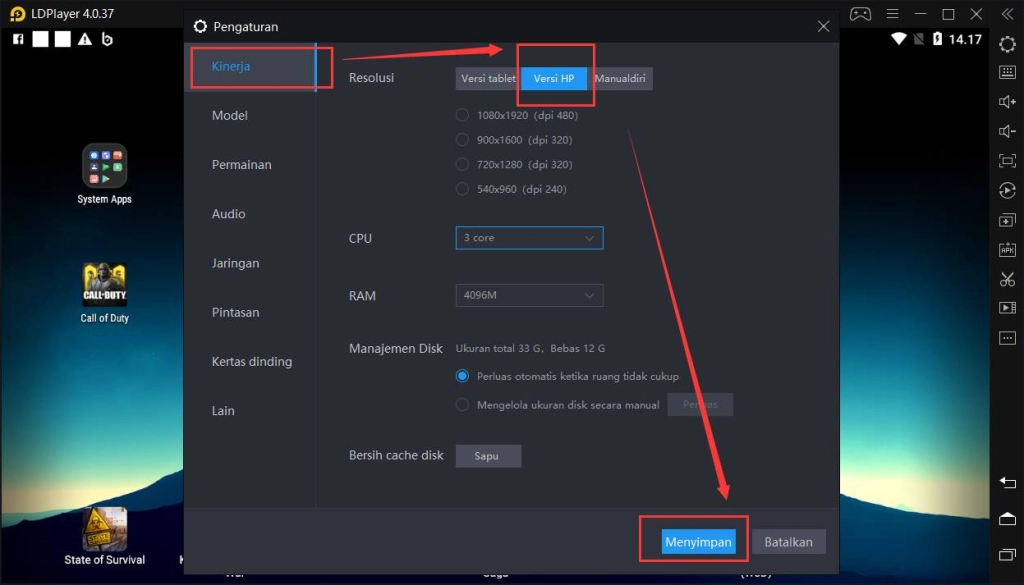Switch to Versi HP resolution tab
The image size is (1024, 585).
pos(554,78)
